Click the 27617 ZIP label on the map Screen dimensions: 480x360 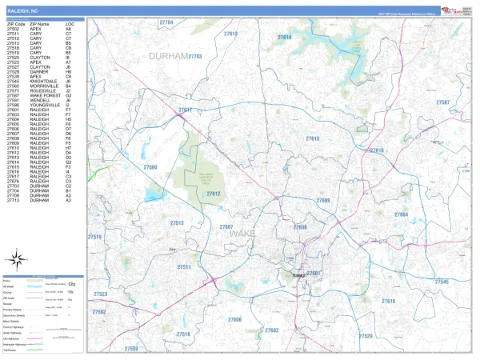tap(185, 110)
